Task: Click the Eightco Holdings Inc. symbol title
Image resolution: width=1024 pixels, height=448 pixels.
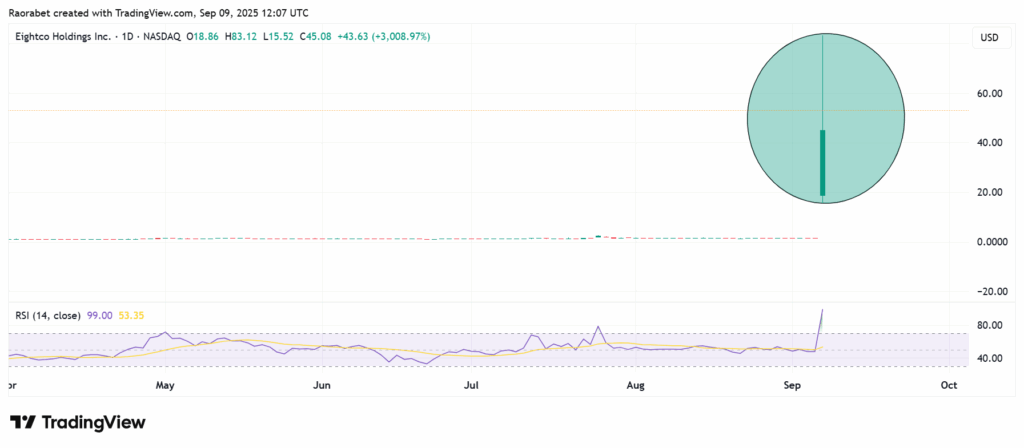Action: tap(61, 37)
